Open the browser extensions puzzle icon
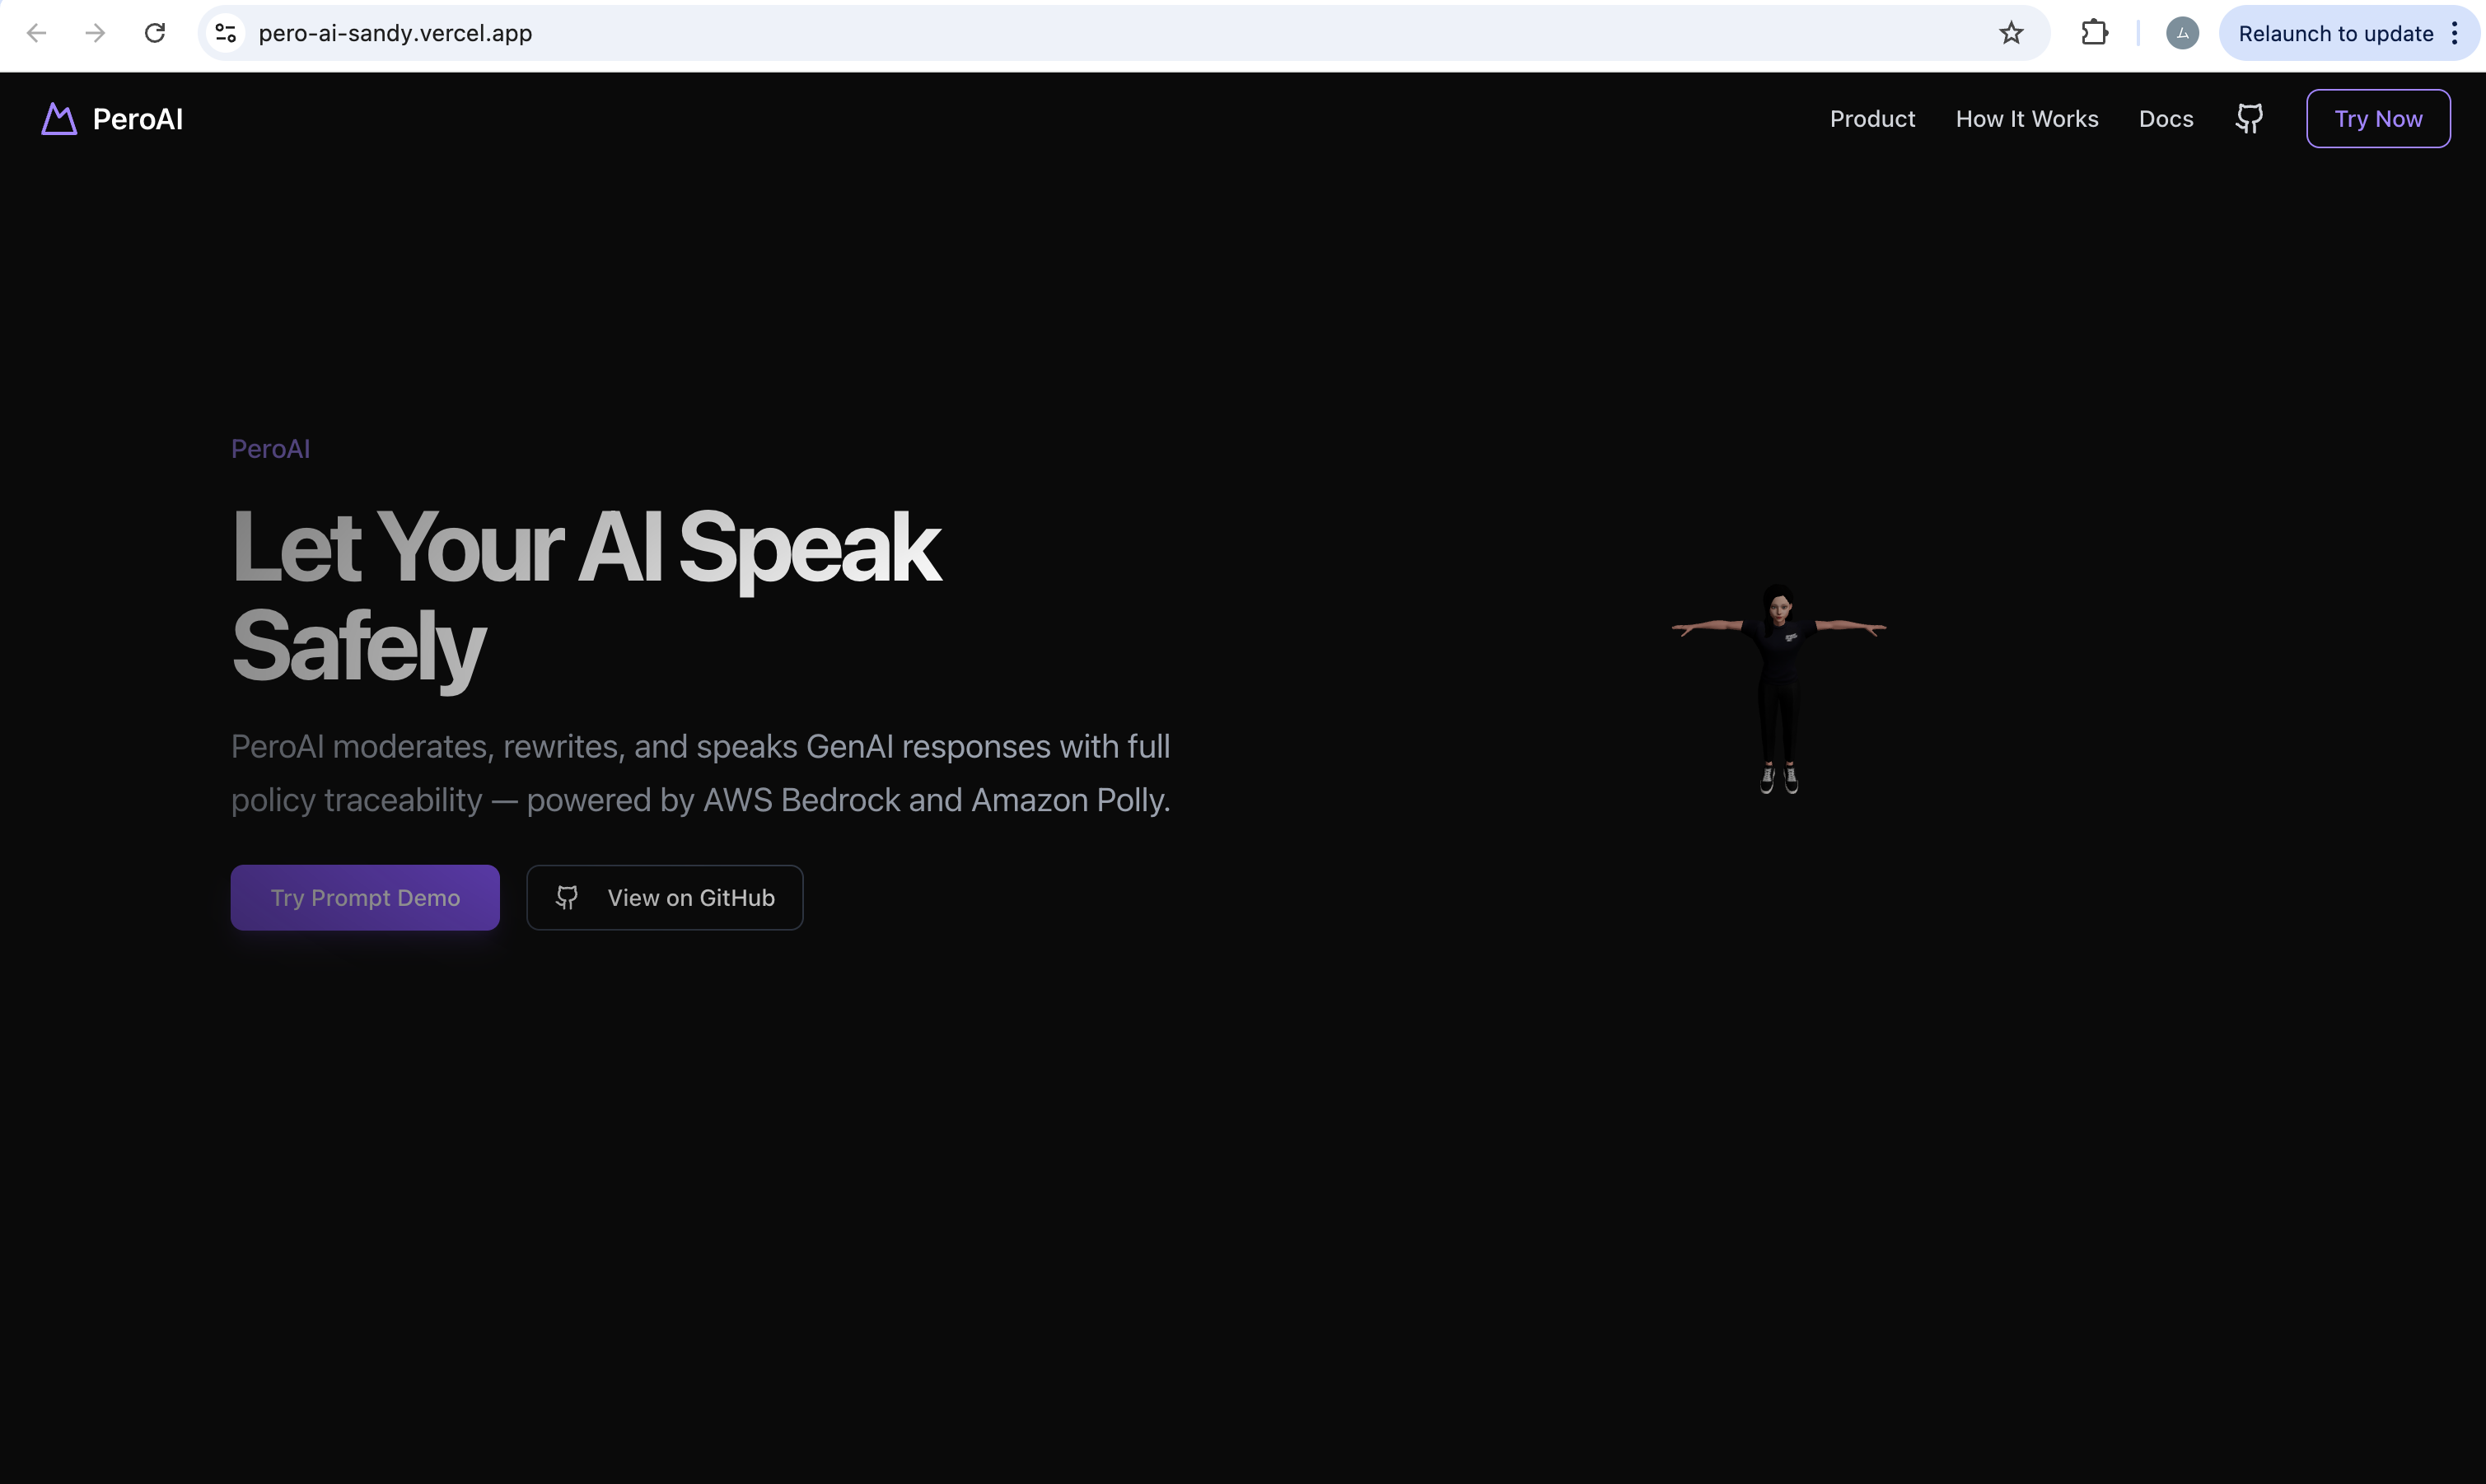Image resolution: width=2486 pixels, height=1484 pixels. (2094, 33)
